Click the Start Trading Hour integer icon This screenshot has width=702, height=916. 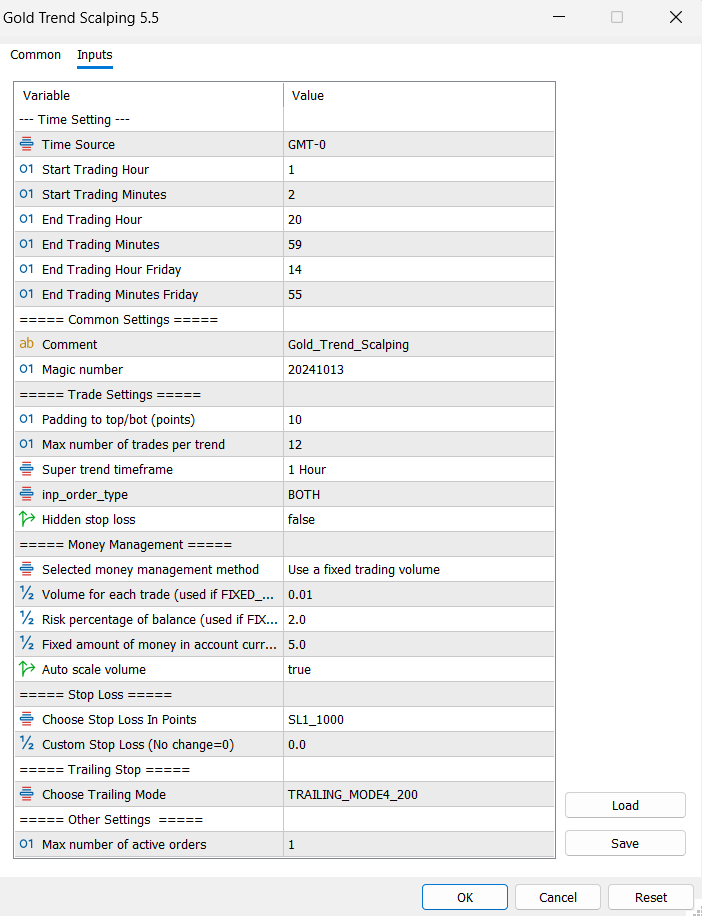point(26,169)
